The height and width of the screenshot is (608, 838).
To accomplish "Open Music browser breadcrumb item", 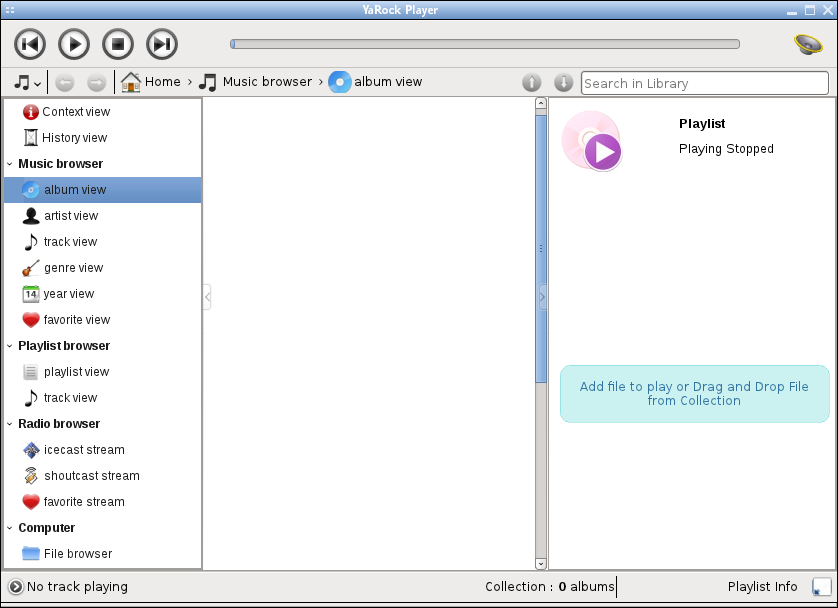I will [255, 82].
